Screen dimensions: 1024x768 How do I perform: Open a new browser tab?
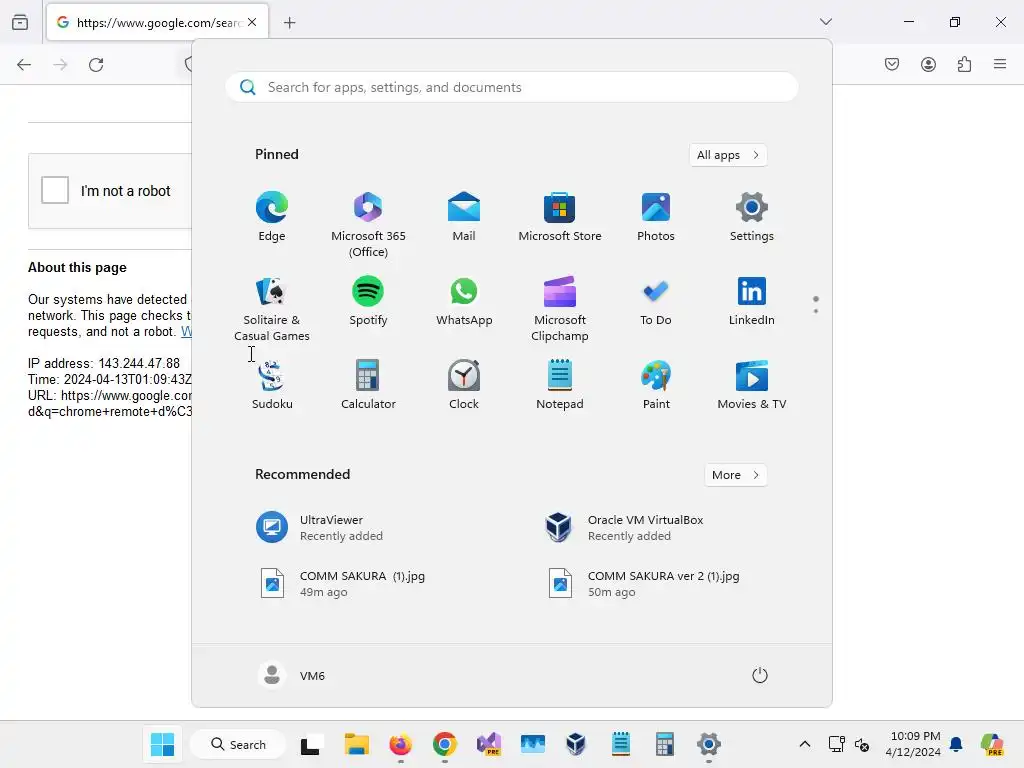point(289,22)
